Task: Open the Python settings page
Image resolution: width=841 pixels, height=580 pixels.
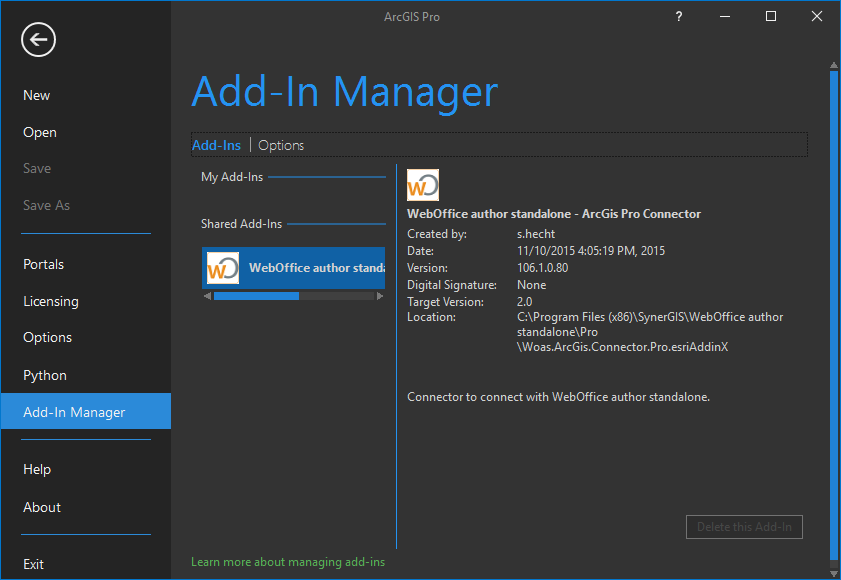Action: coord(44,375)
